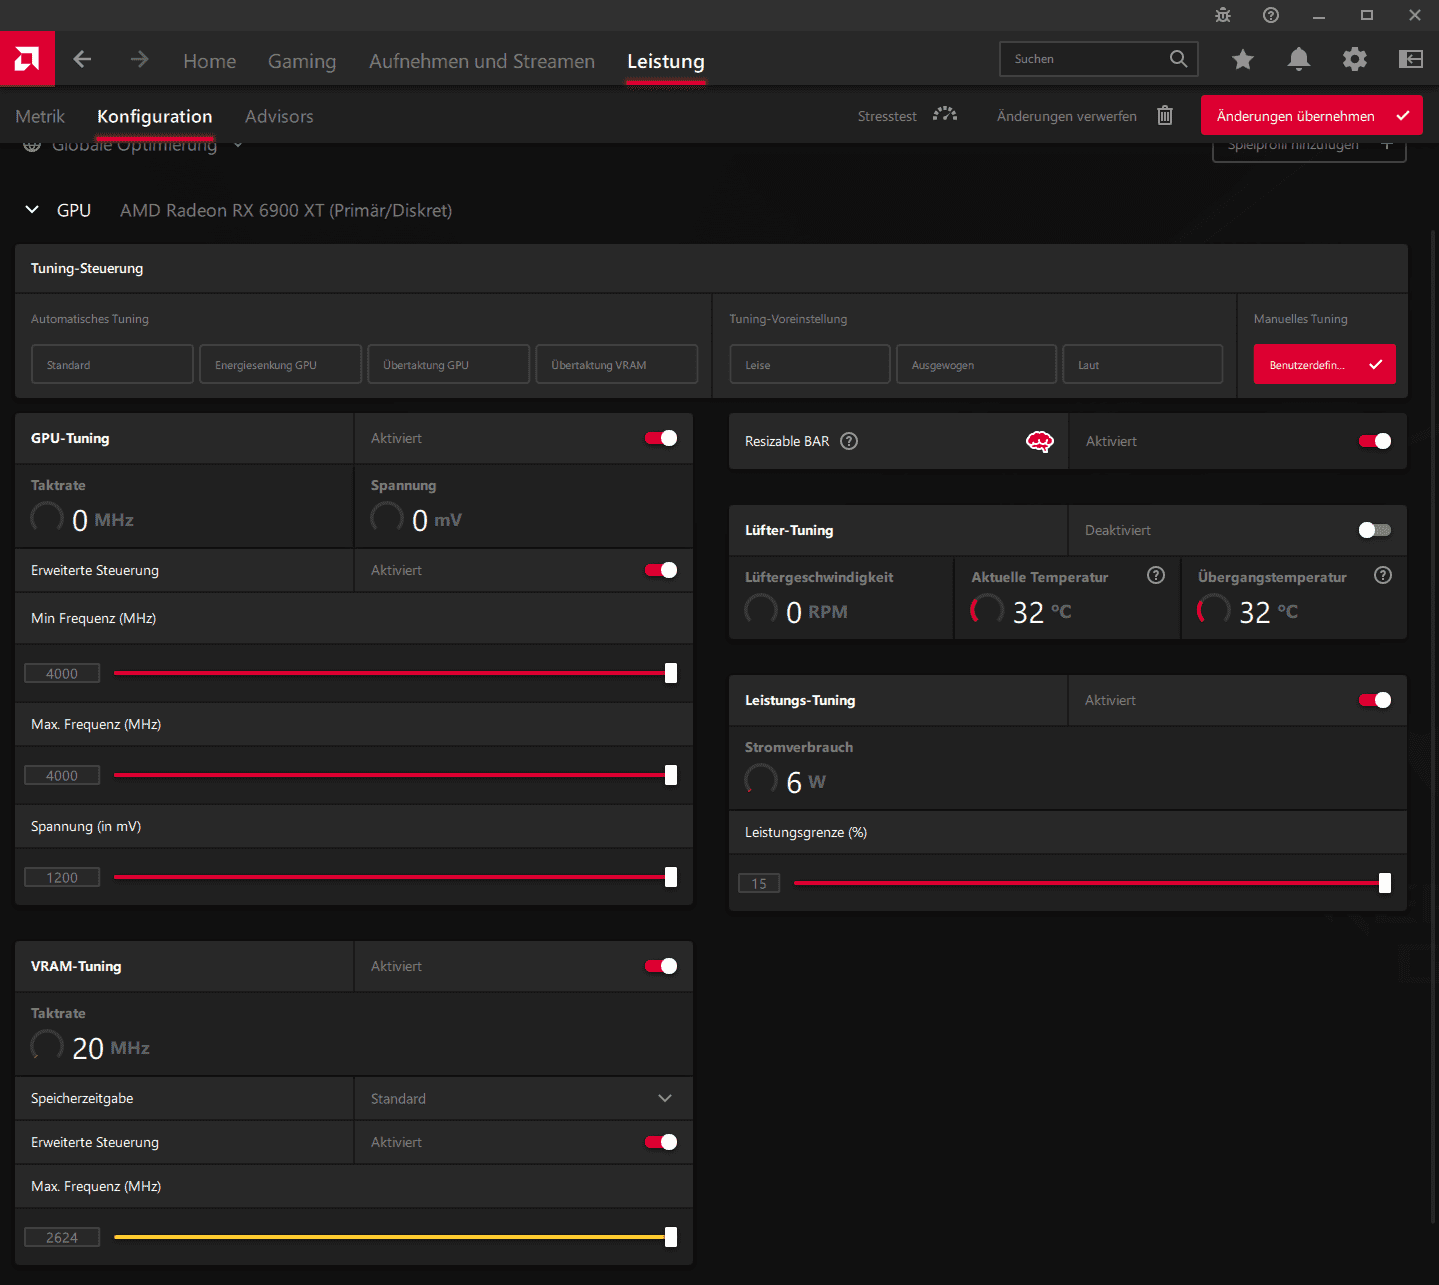Toggle VRAM Erweiterte Steuerung switch
Image resolution: width=1439 pixels, height=1285 pixels.
pyautogui.click(x=661, y=1142)
